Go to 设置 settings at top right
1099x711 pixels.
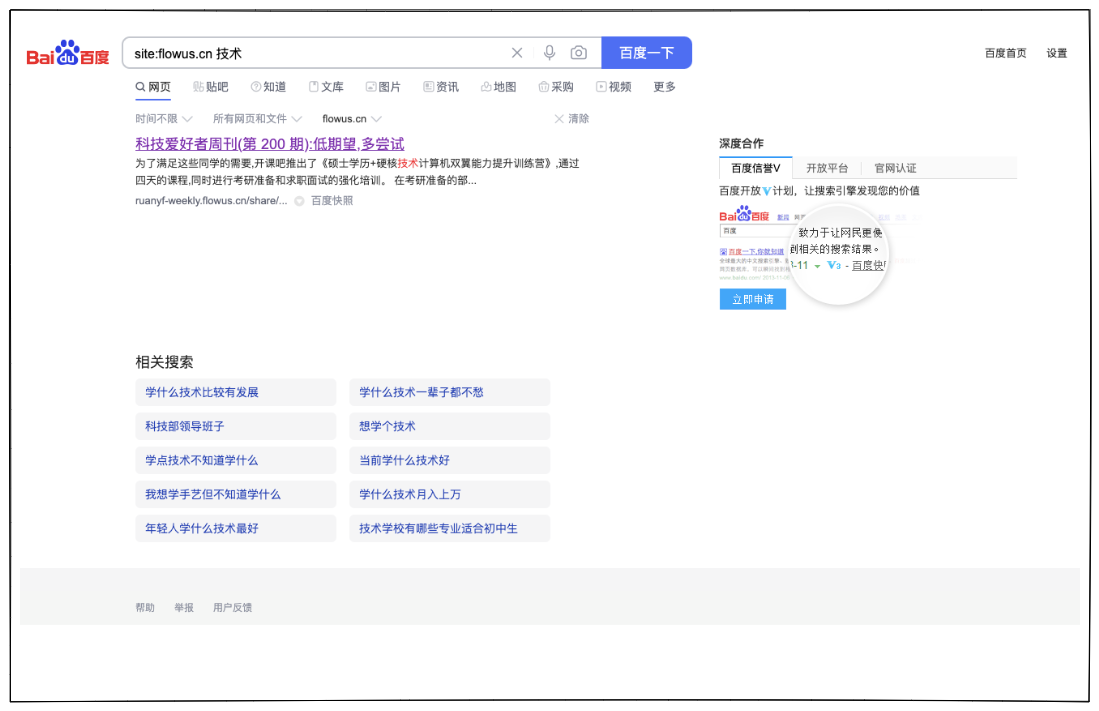click(1056, 53)
